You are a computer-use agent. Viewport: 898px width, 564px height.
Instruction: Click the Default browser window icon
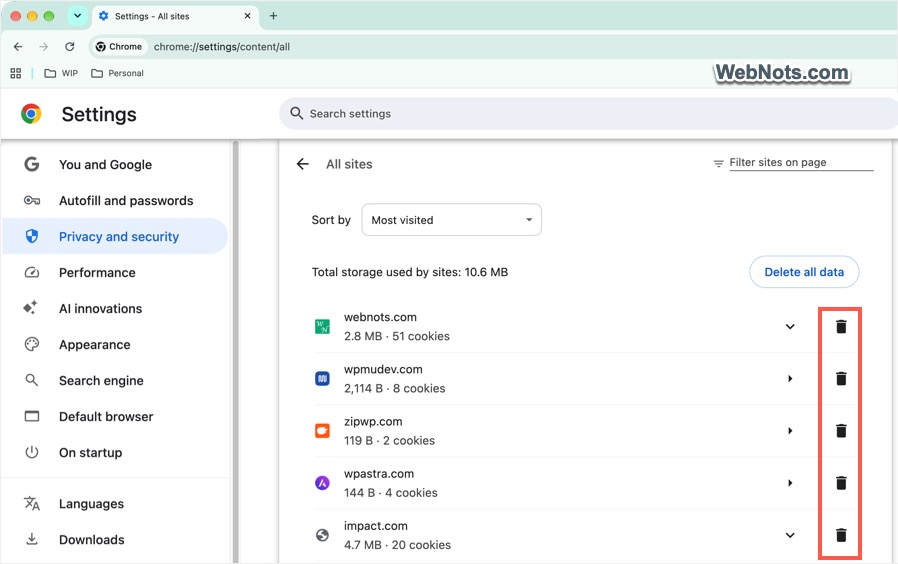(31, 416)
